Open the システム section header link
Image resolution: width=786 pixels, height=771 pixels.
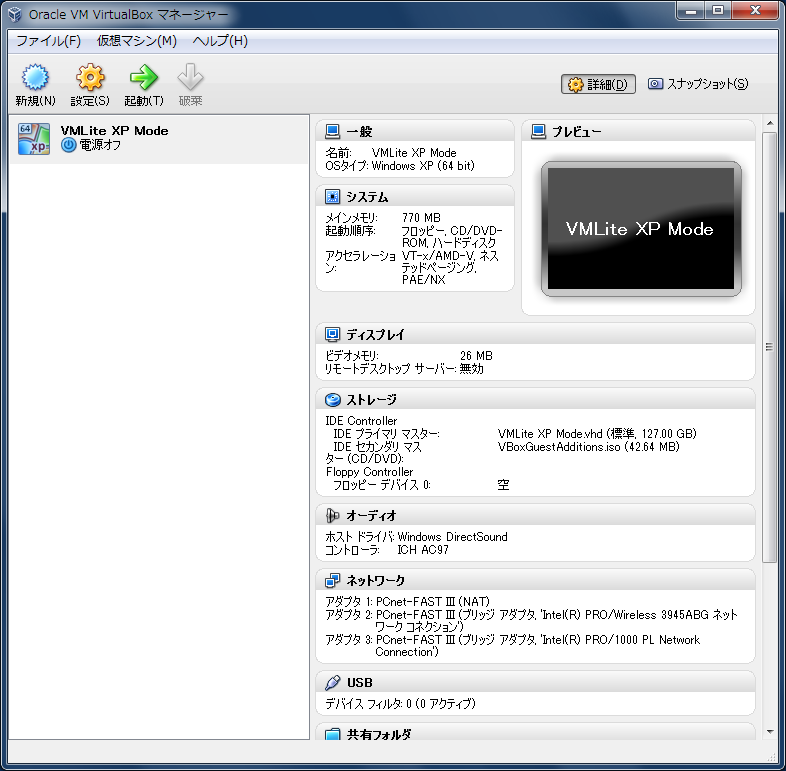tap(367, 197)
